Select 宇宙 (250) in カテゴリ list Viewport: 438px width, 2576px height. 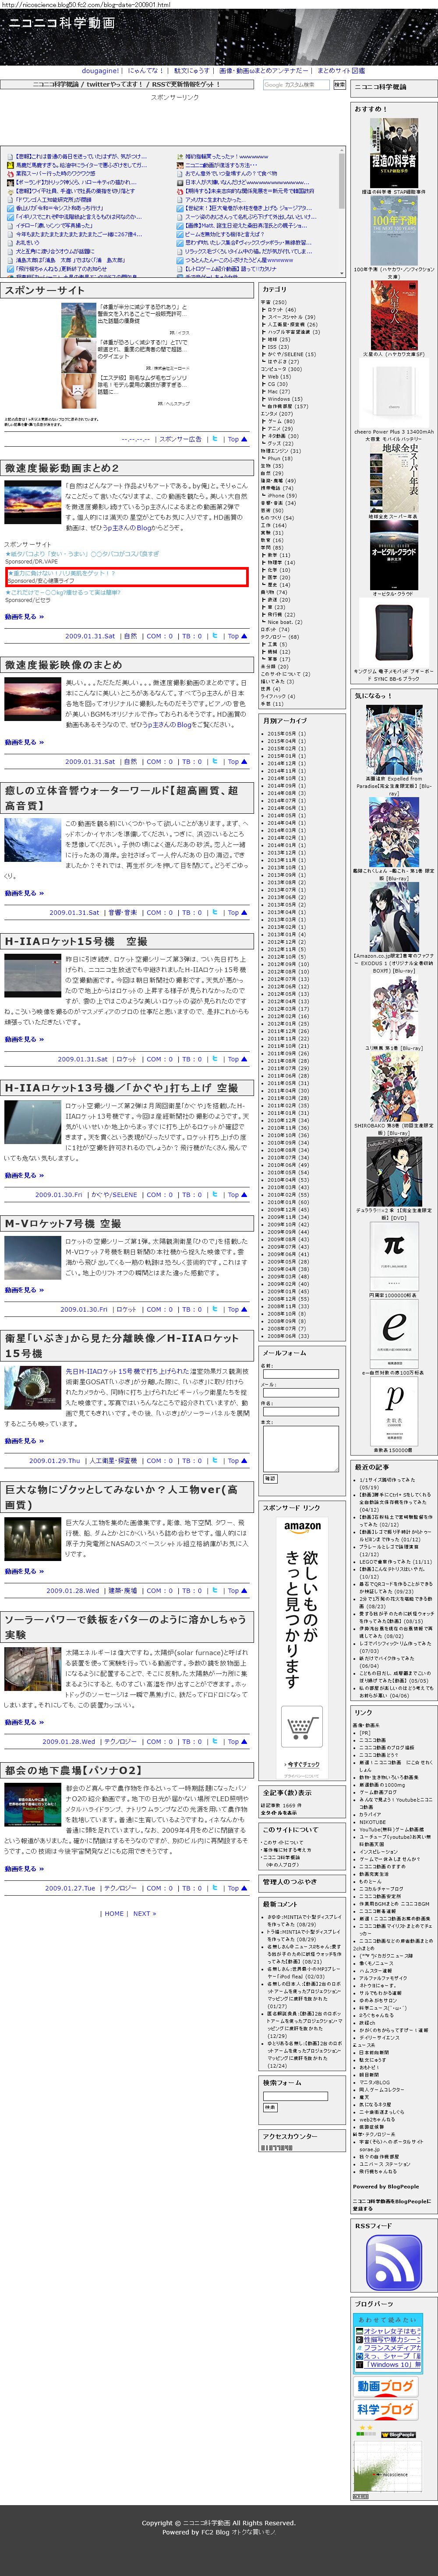pos(275,302)
